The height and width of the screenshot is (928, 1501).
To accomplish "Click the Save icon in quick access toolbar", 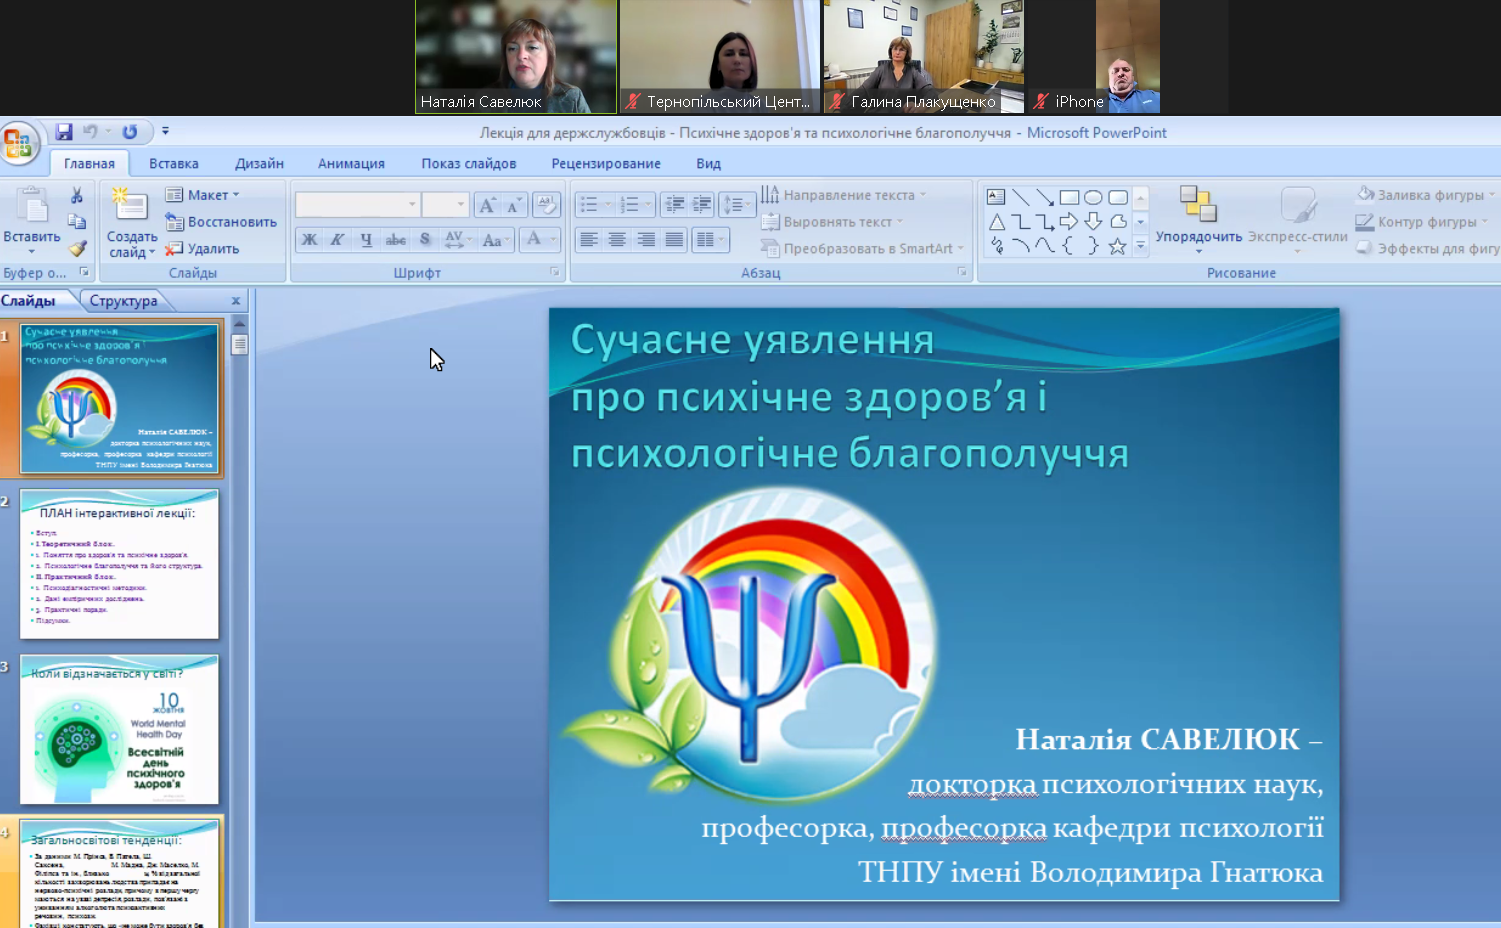I will [64, 132].
